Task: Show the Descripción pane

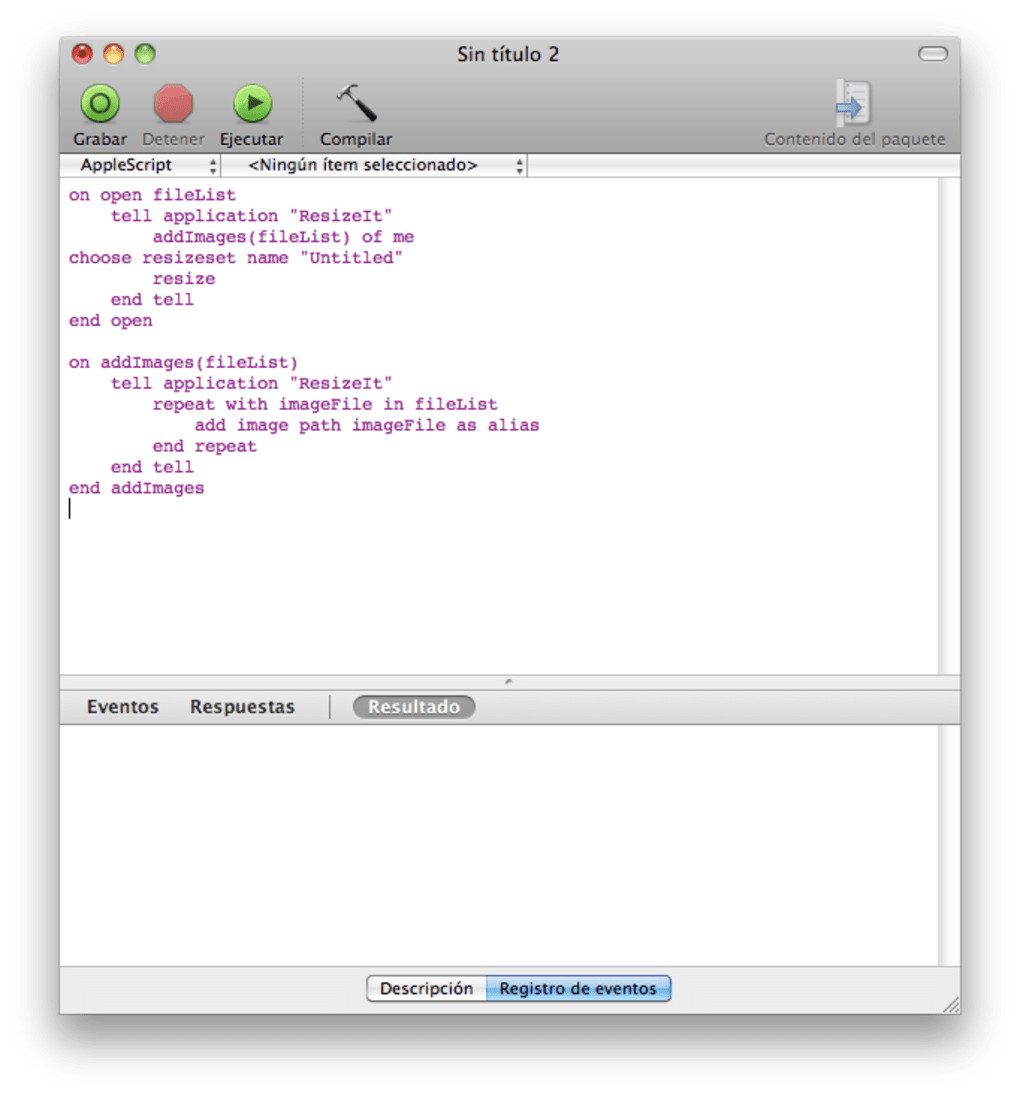Action: 426,988
